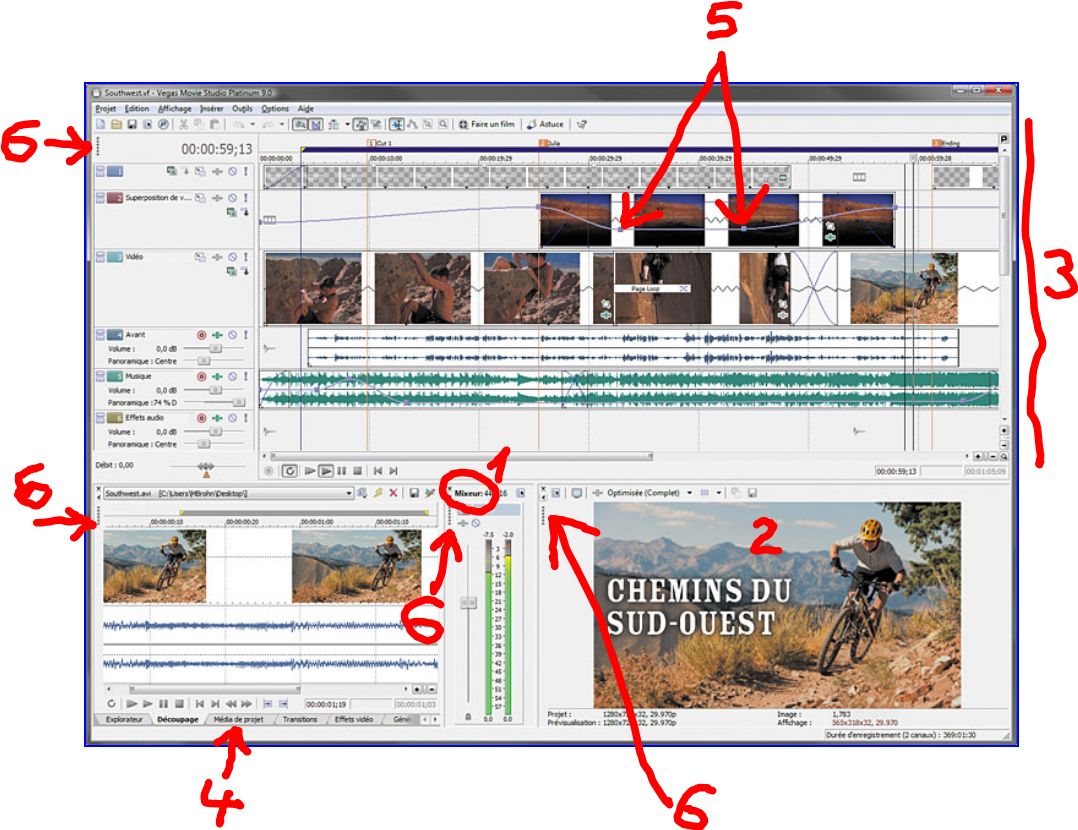Open the Projet menu

click(x=106, y=109)
